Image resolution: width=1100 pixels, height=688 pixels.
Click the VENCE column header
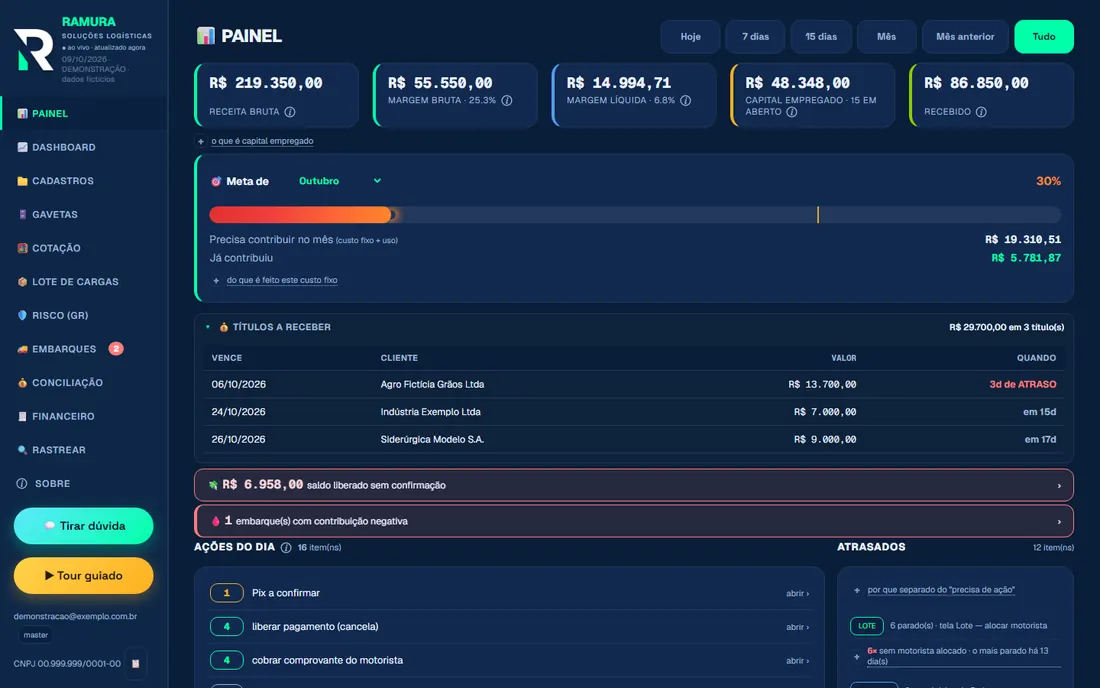227,358
